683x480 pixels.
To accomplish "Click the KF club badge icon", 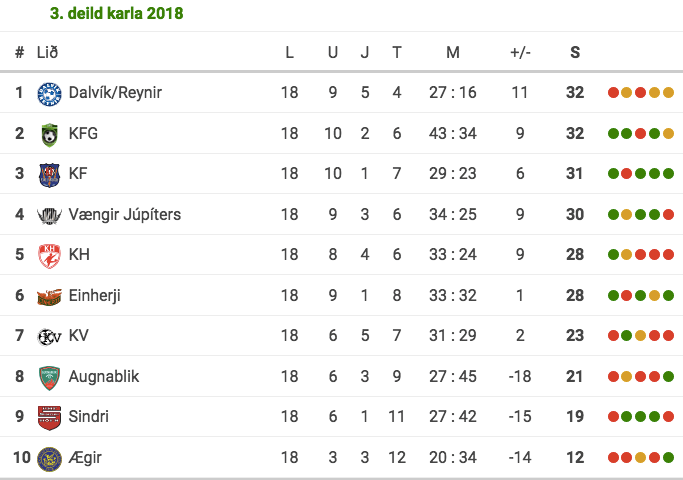I will pos(49,174).
